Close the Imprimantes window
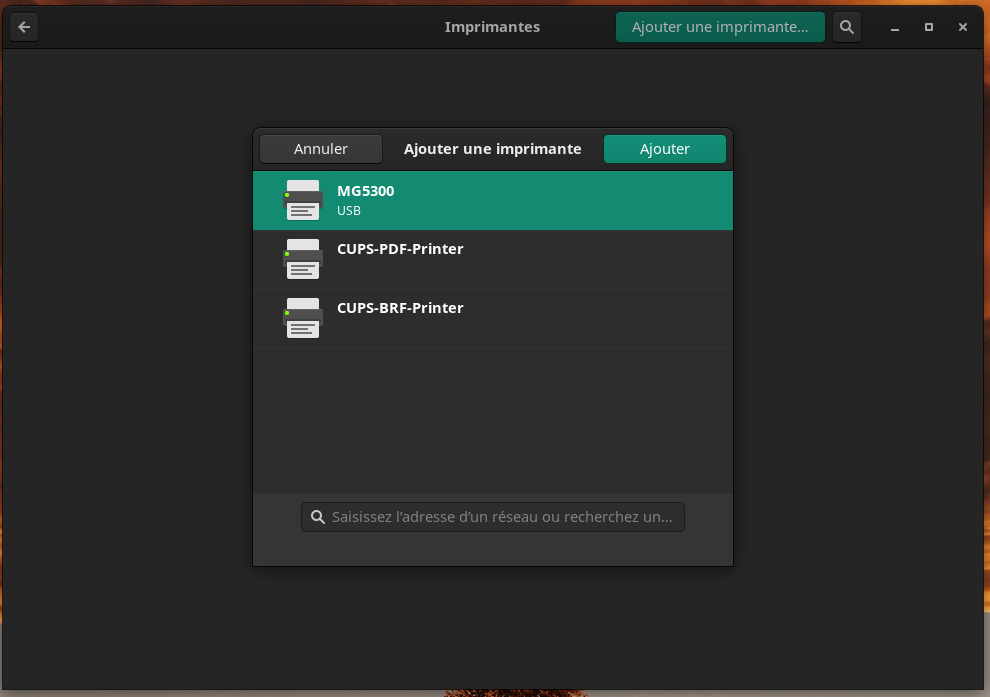Image resolution: width=990 pixels, height=697 pixels. coord(963,27)
